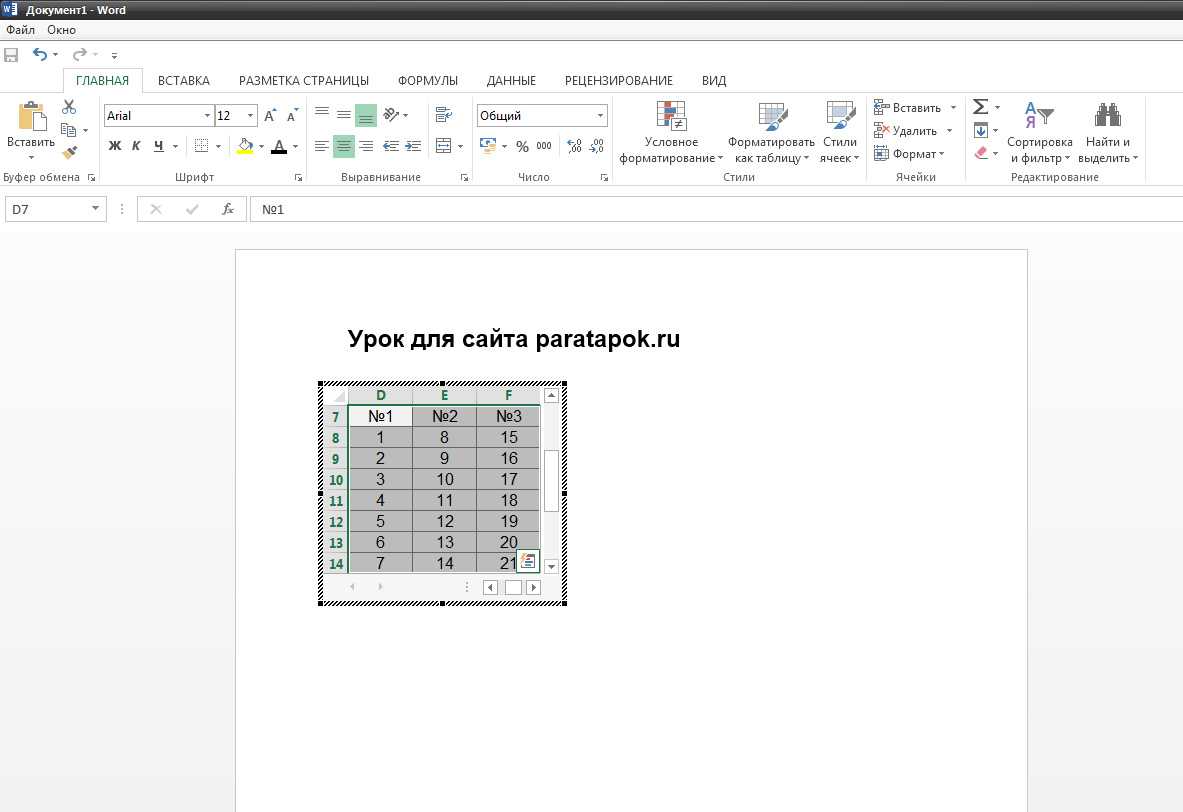1183x812 pixels.
Task: Click the Wrap Text icon
Action: pyautogui.click(x=444, y=115)
